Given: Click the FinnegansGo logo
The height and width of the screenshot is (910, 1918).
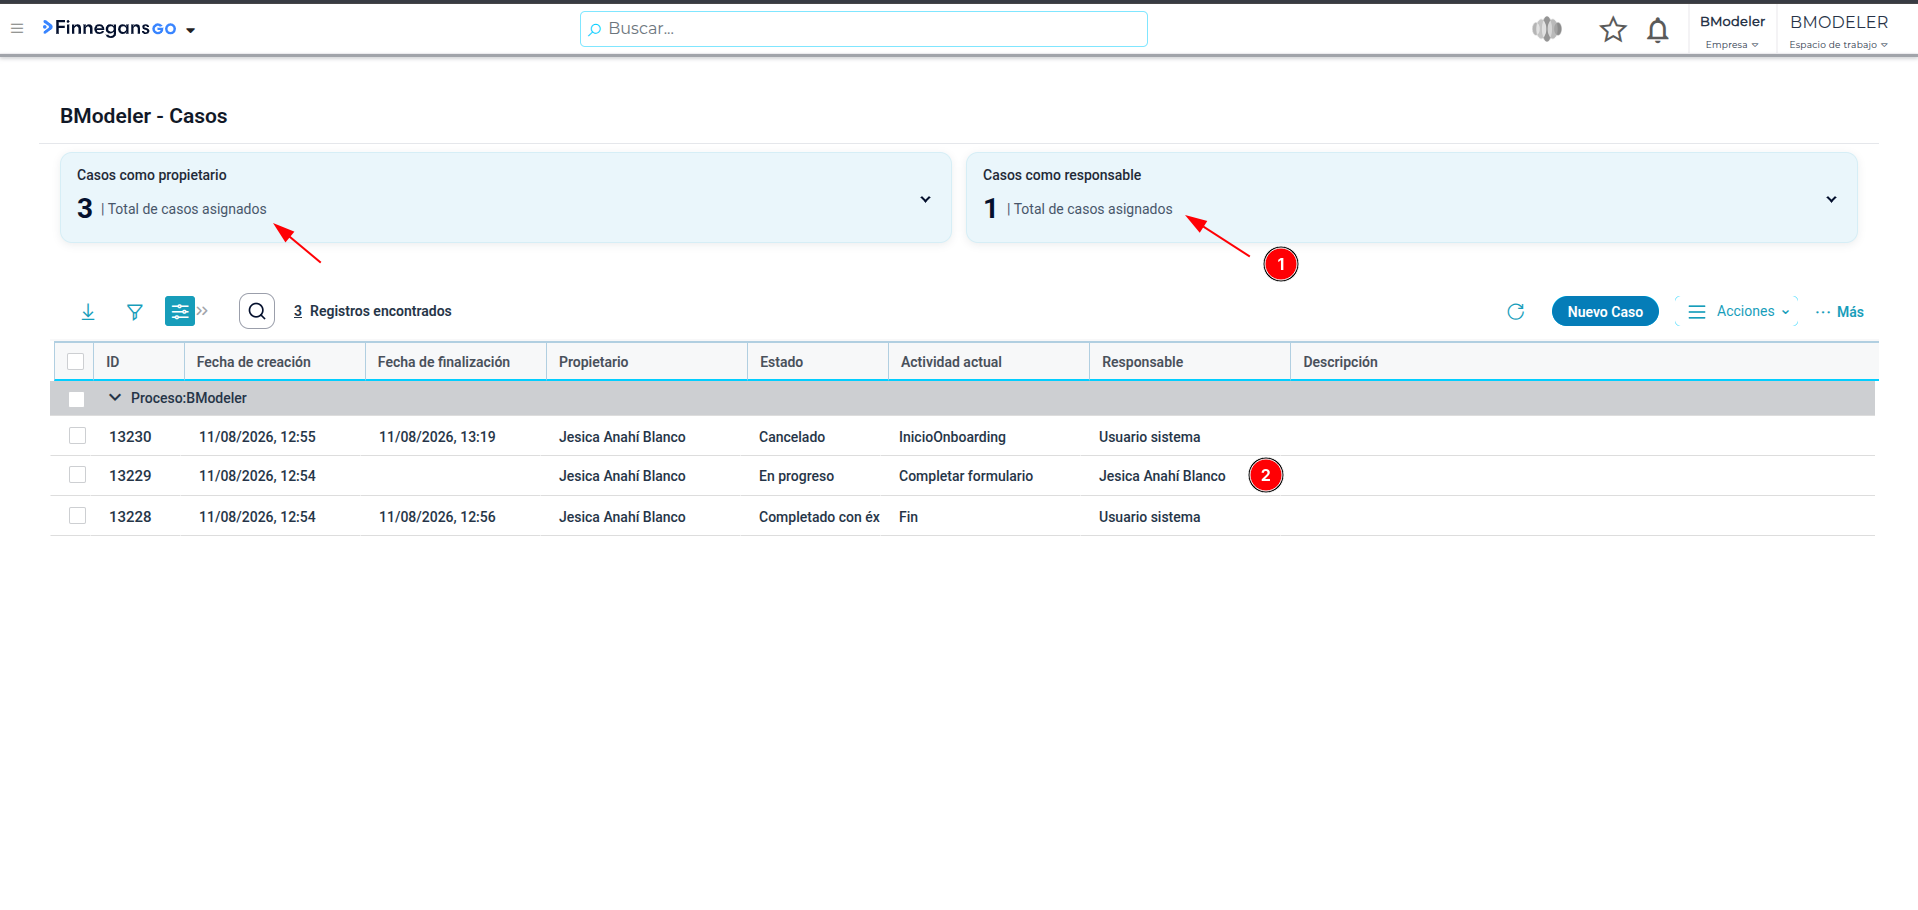Looking at the screenshot, I should (109, 28).
